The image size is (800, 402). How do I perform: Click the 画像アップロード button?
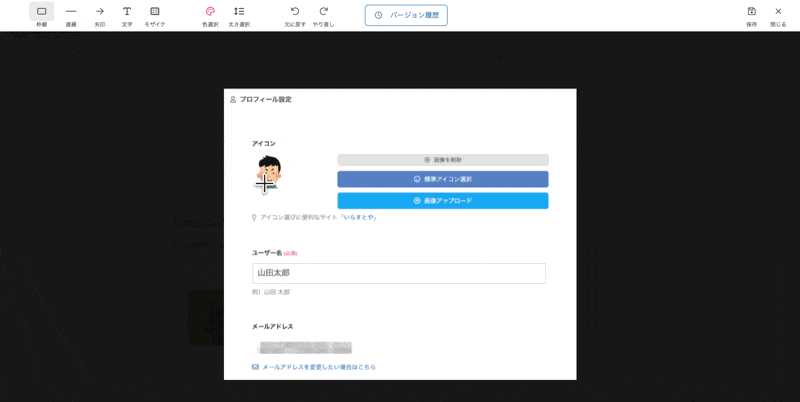(443, 201)
